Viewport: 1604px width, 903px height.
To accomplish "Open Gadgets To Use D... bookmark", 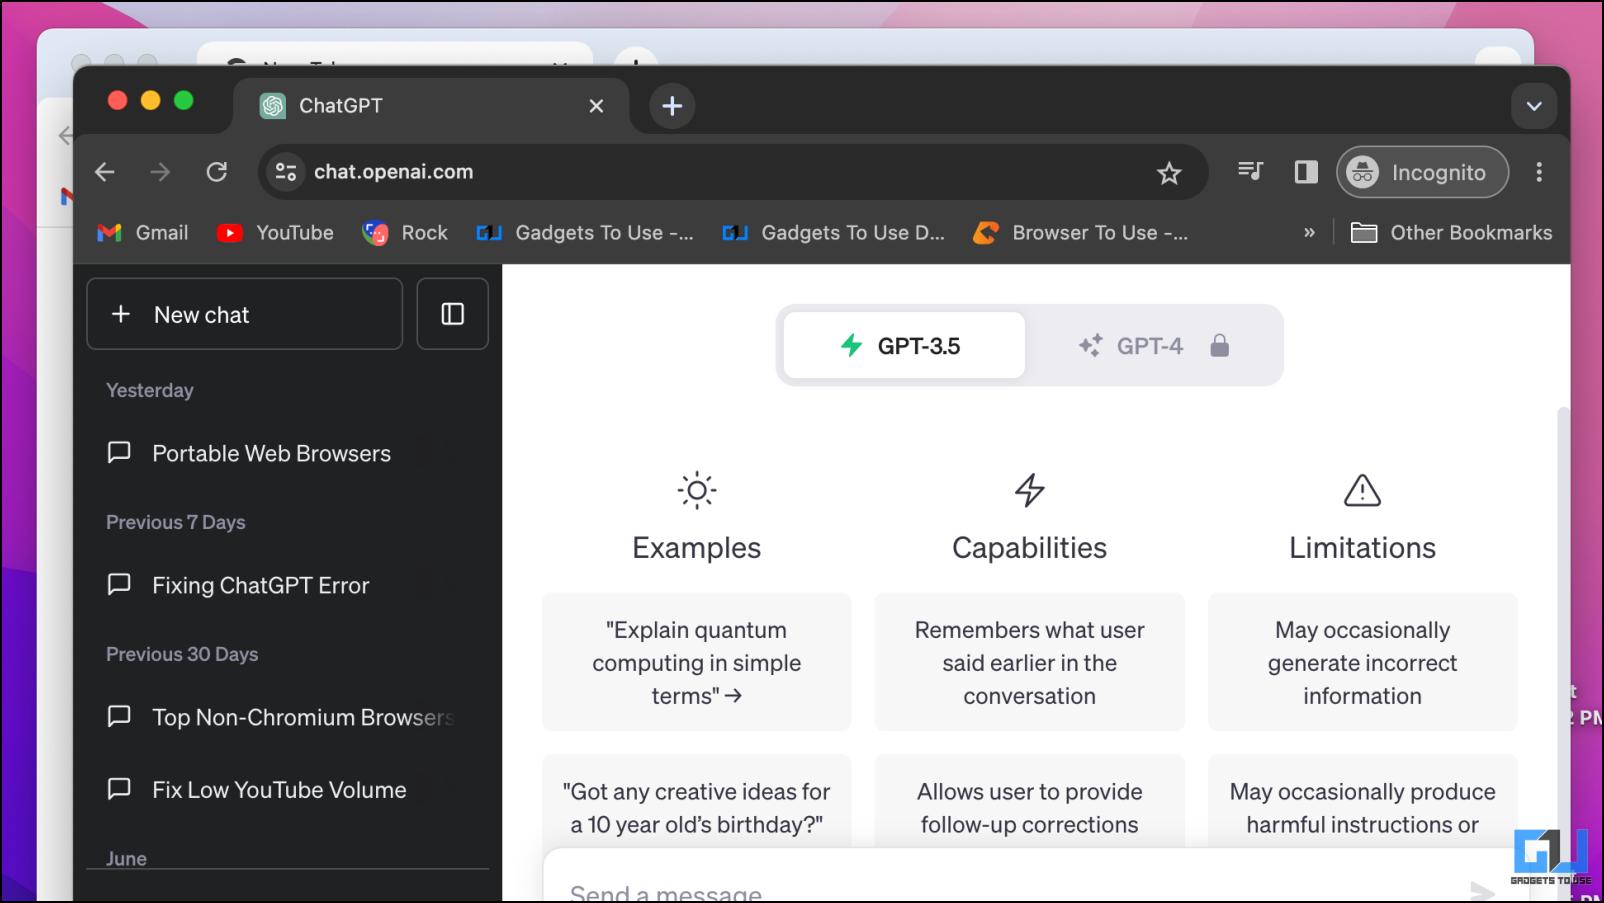I will coord(833,233).
